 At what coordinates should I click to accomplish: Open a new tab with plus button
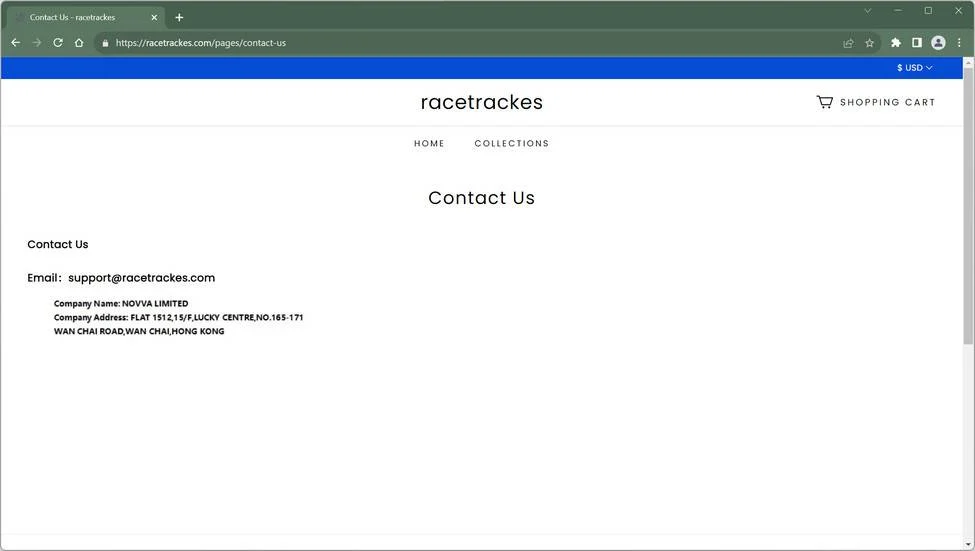tap(179, 17)
